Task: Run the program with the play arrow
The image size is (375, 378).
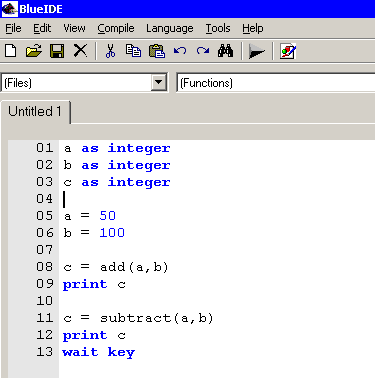Action: coord(257,52)
